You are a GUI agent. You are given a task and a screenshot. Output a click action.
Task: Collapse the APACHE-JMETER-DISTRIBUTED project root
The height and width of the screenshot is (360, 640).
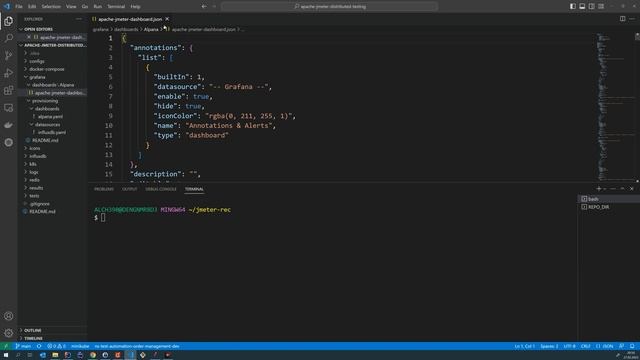coord(53,45)
